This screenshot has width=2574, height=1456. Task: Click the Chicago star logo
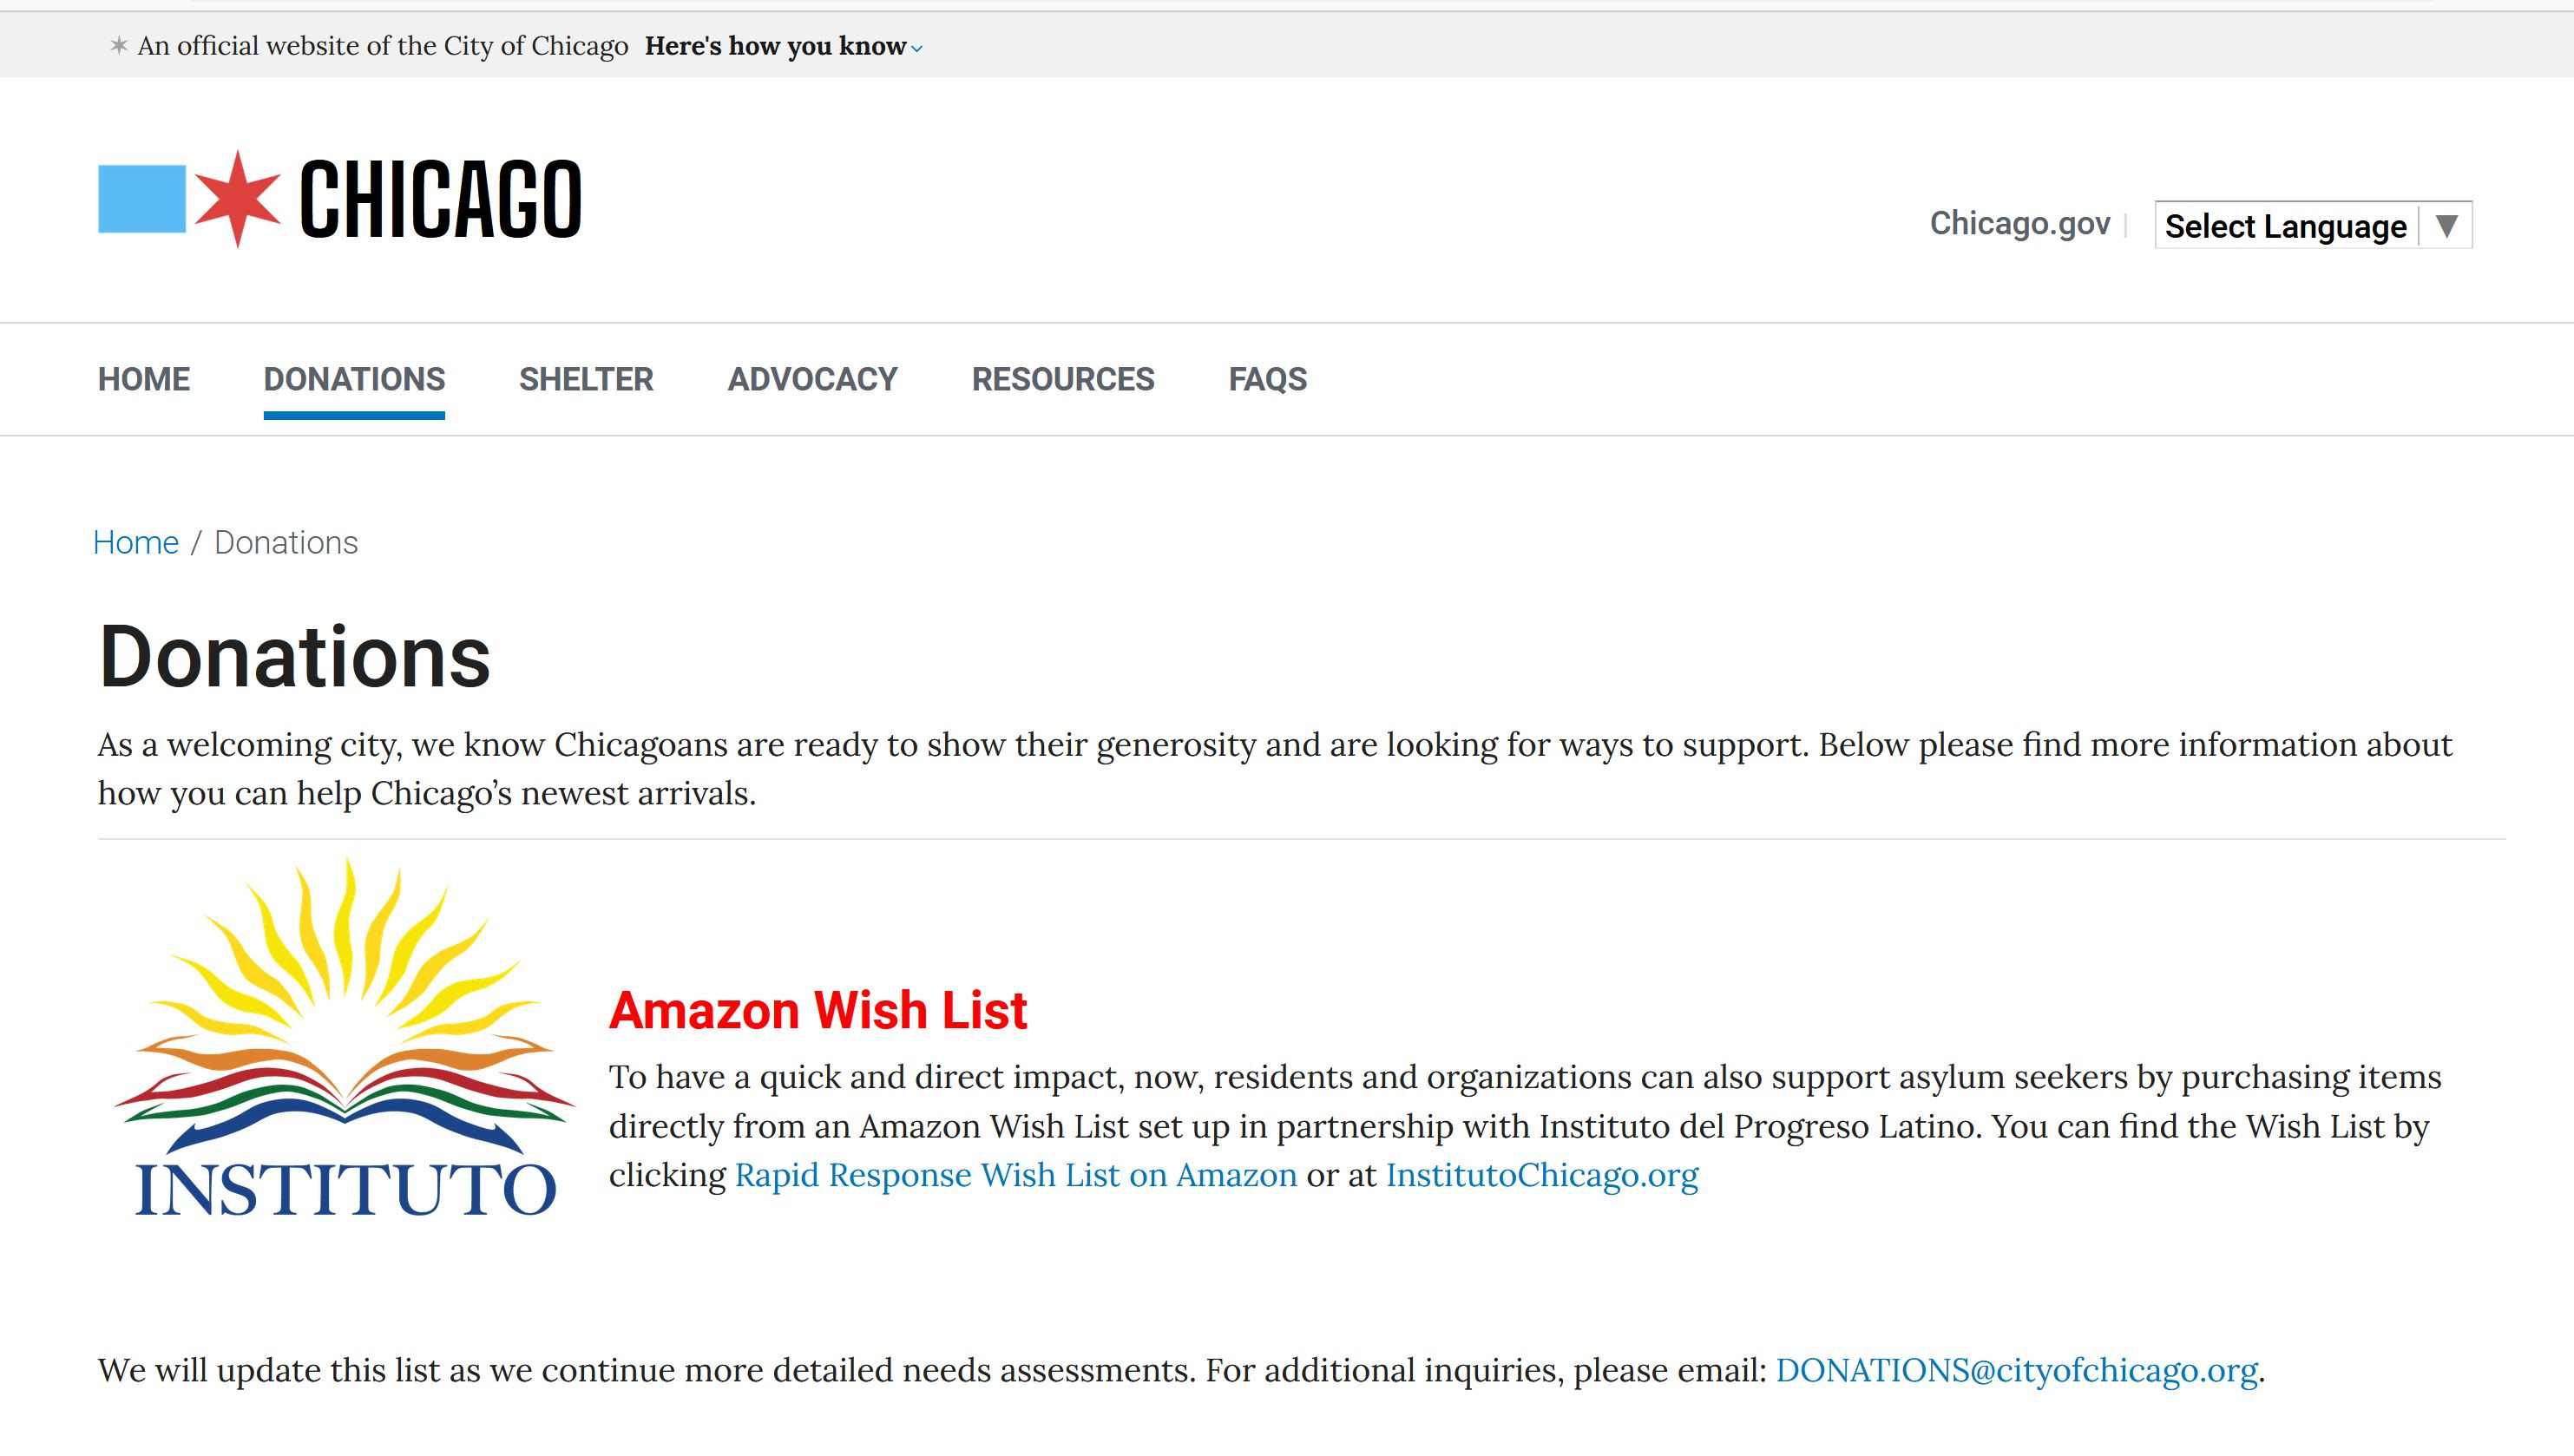pos(237,199)
